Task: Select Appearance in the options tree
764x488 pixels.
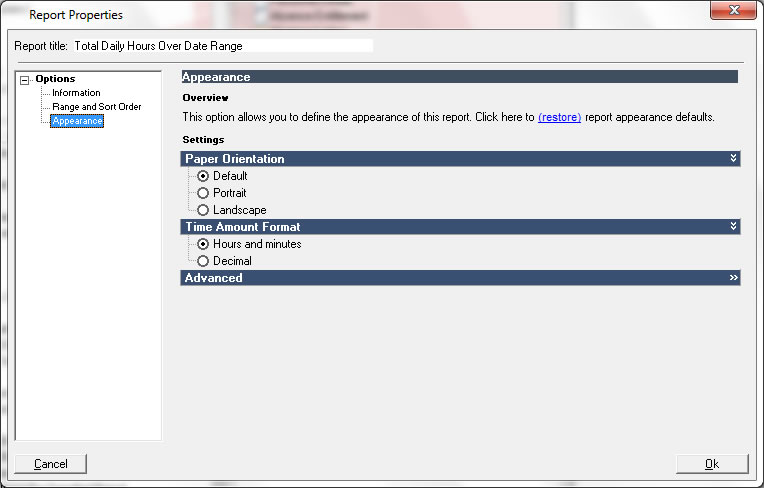Action: click(77, 121)
